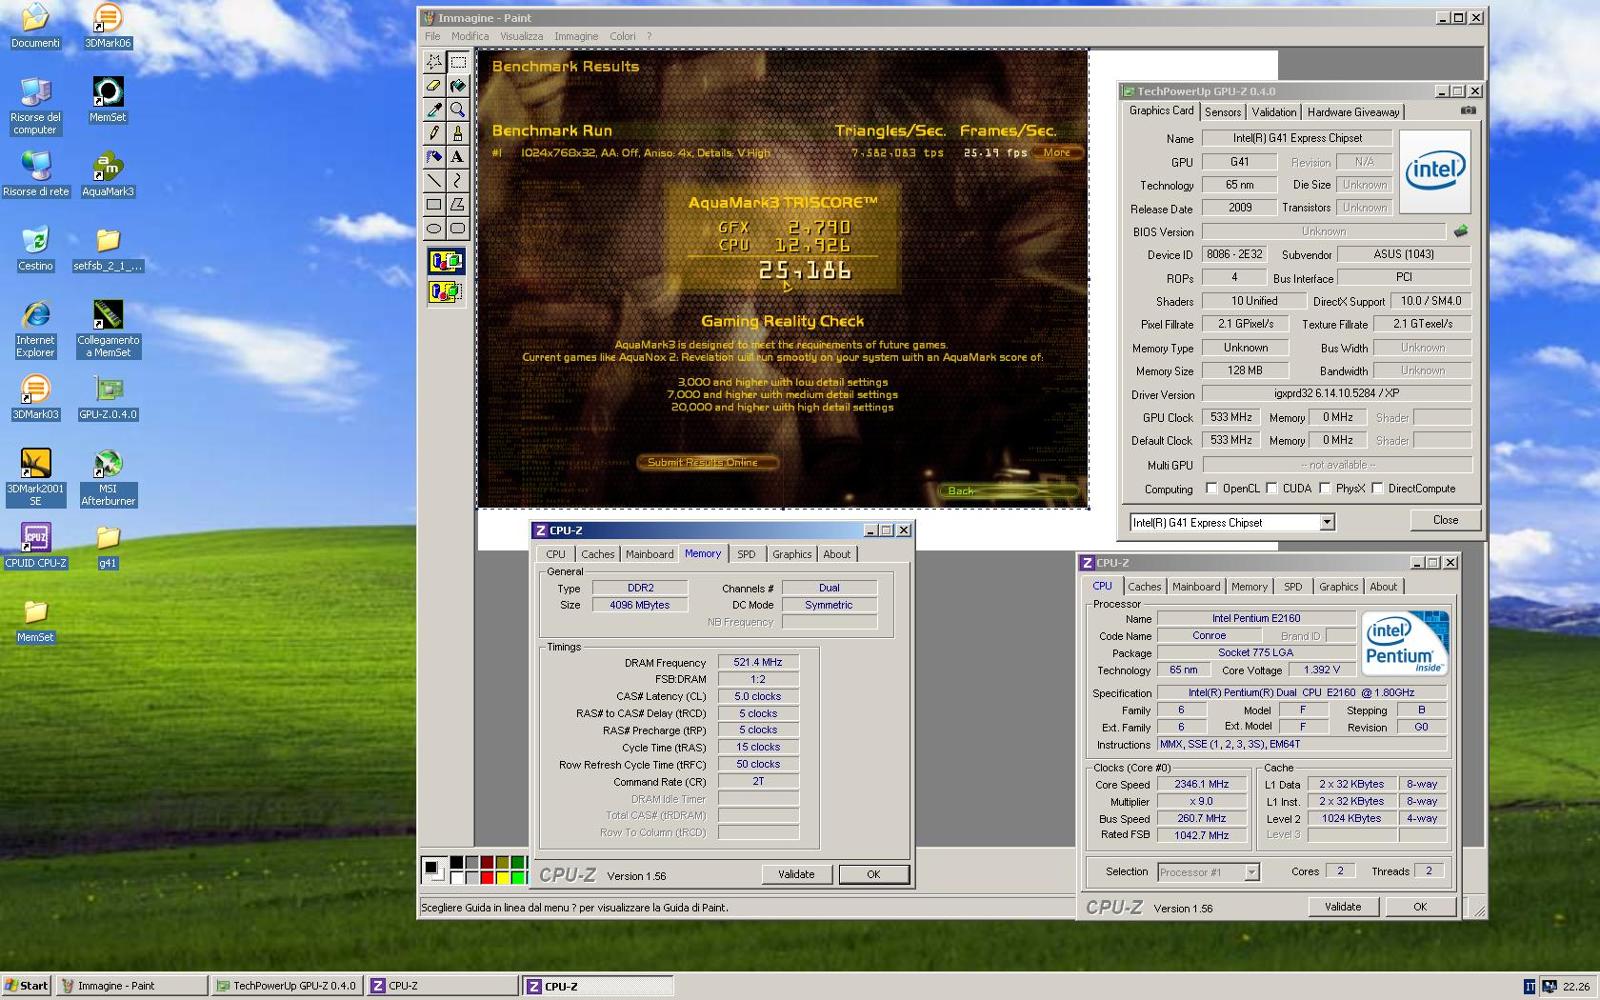The width and height of the screenshot is (1600, 1000).
Task: Enable the PhysX checkbox in GPU-Z
Action: tap(1325, 488)
